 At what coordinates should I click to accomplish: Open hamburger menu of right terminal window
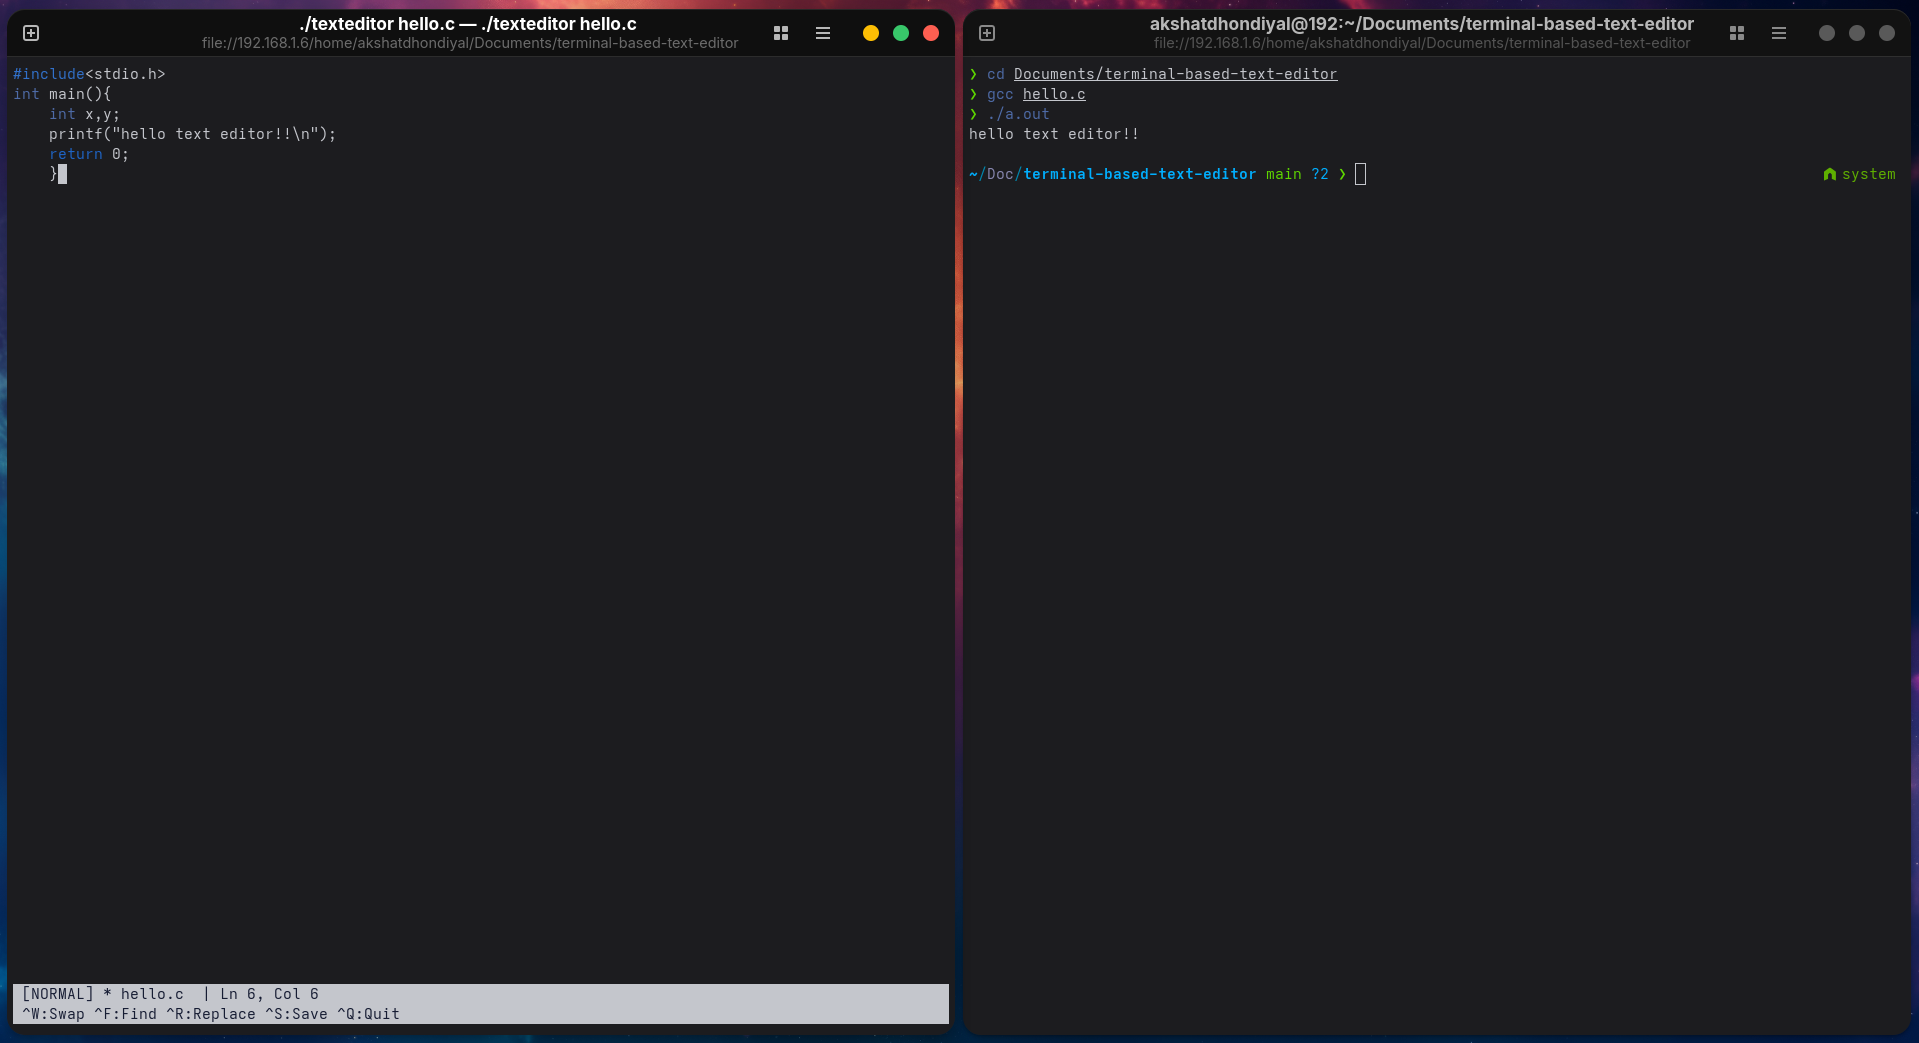(1779, 33)
